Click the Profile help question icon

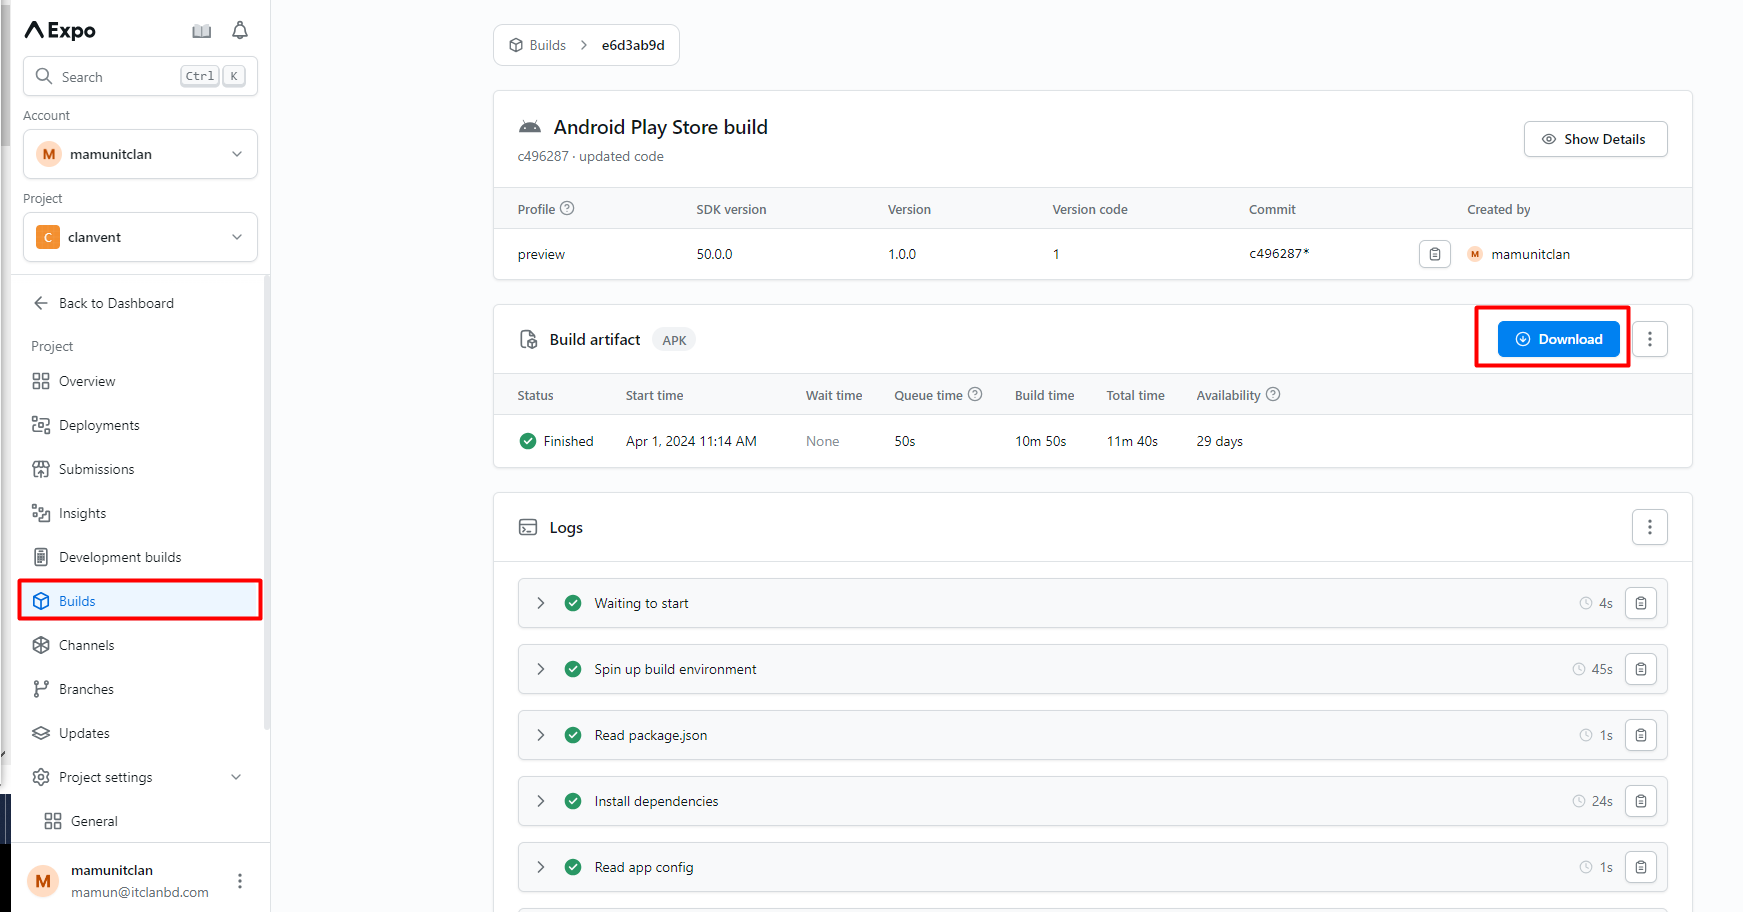[567, 209]
